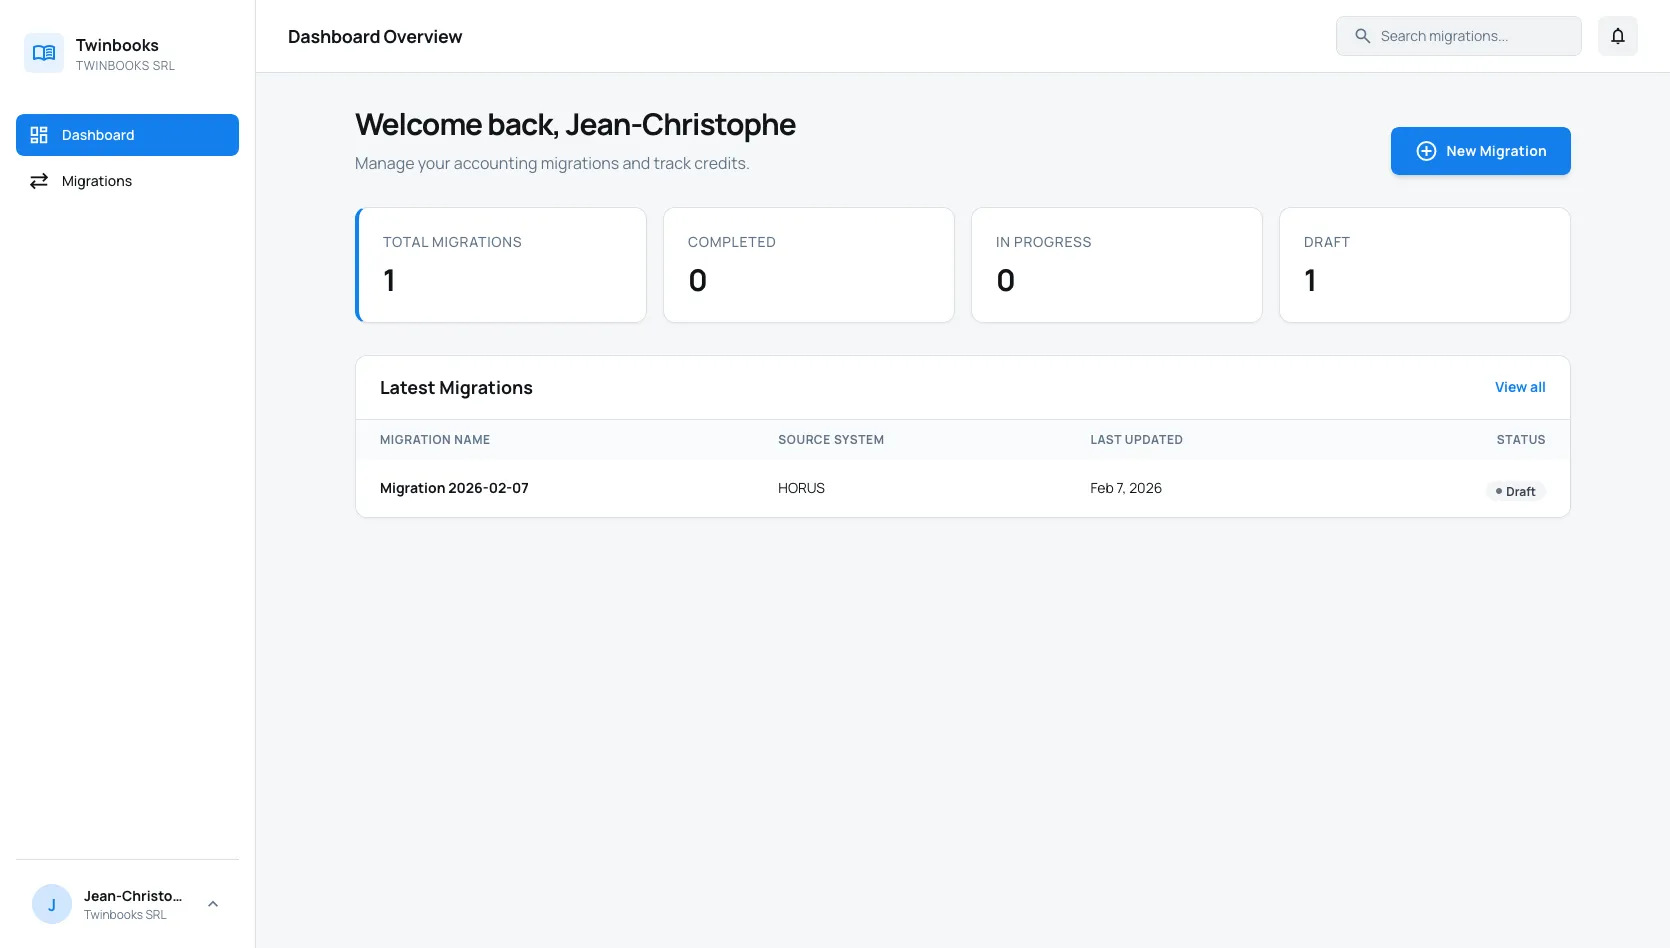Open the notifications bell
This screenshot has width=1670, height=948.
tap(1617, 36)
